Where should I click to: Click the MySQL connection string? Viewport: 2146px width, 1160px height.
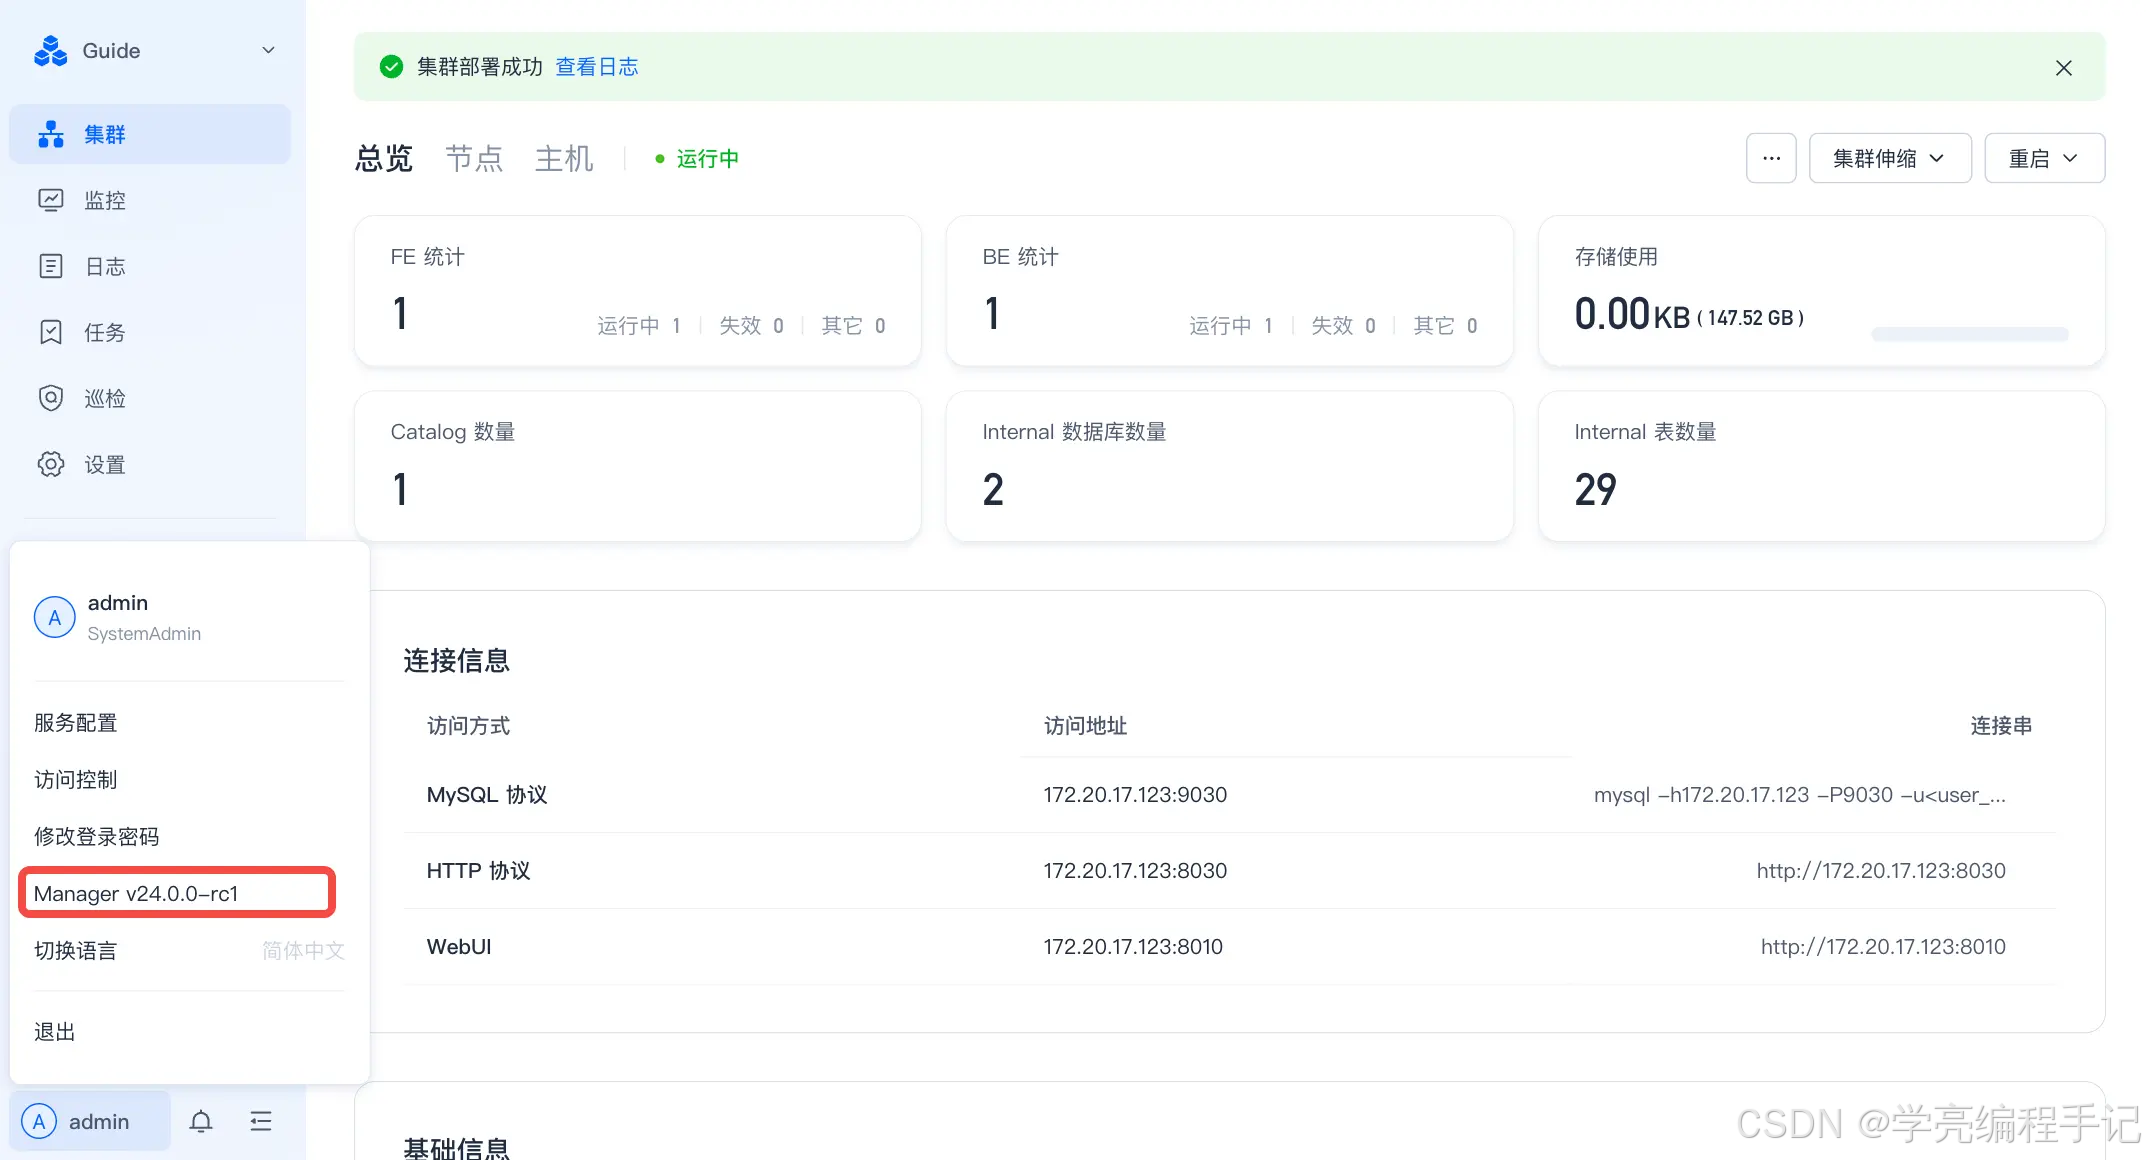point(1799,795)
